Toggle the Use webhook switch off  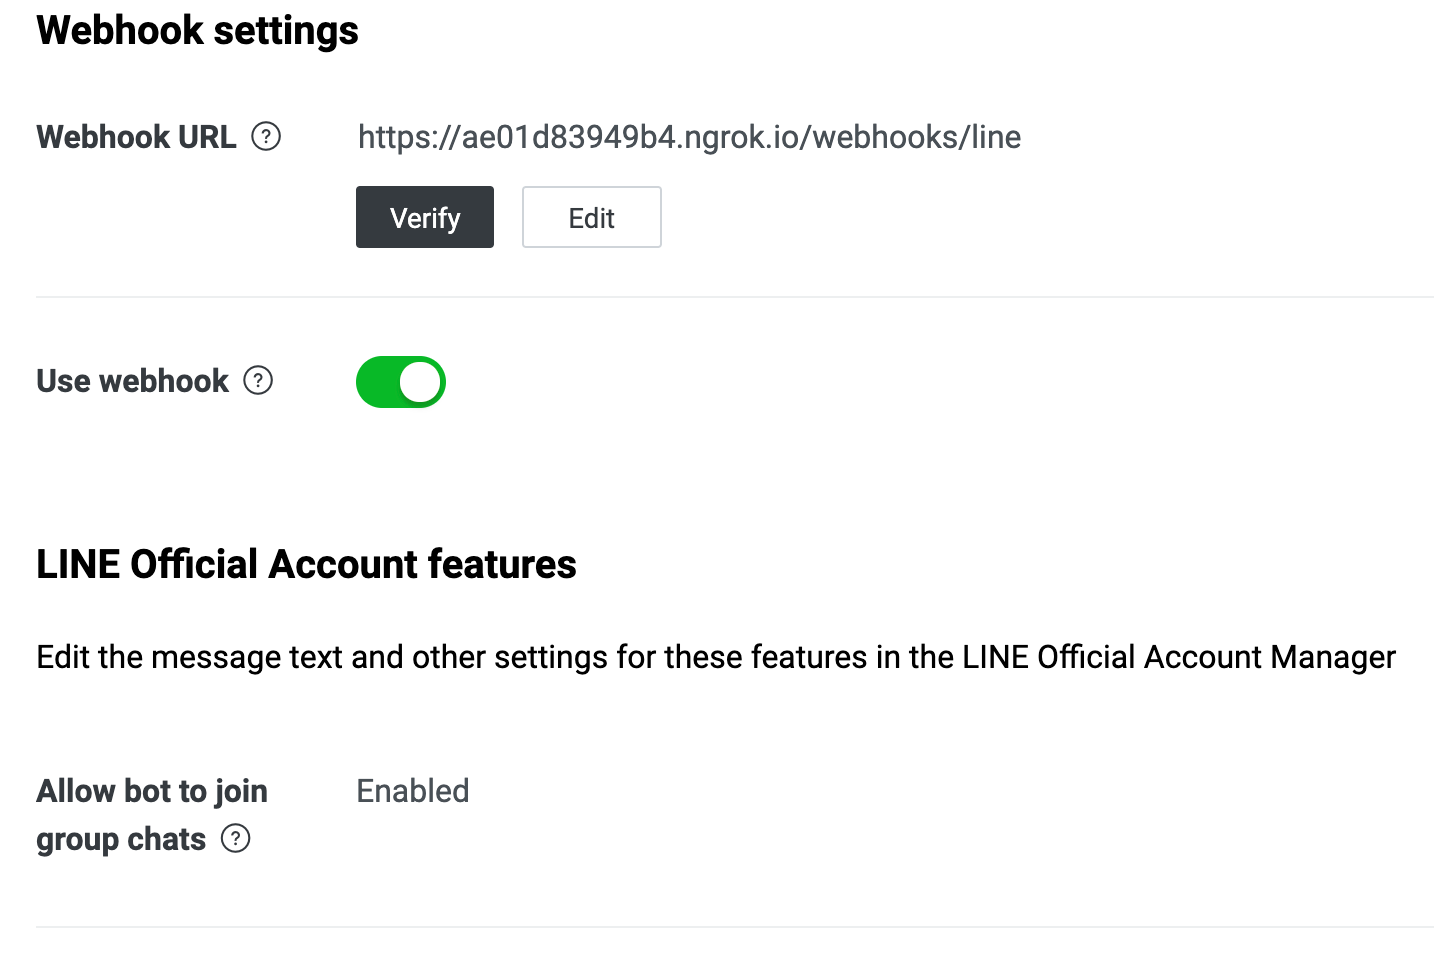click(x=401, y=382)
